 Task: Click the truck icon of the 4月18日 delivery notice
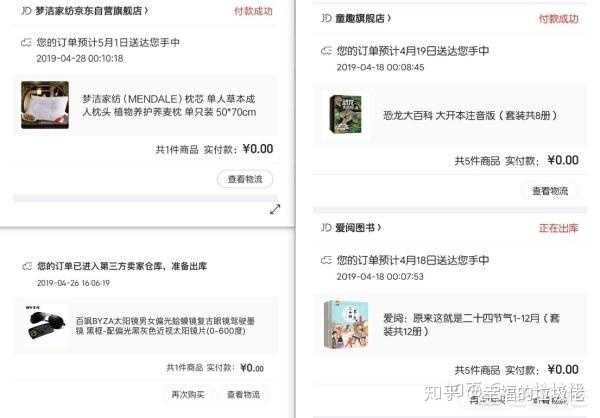[x=326, y=260]
